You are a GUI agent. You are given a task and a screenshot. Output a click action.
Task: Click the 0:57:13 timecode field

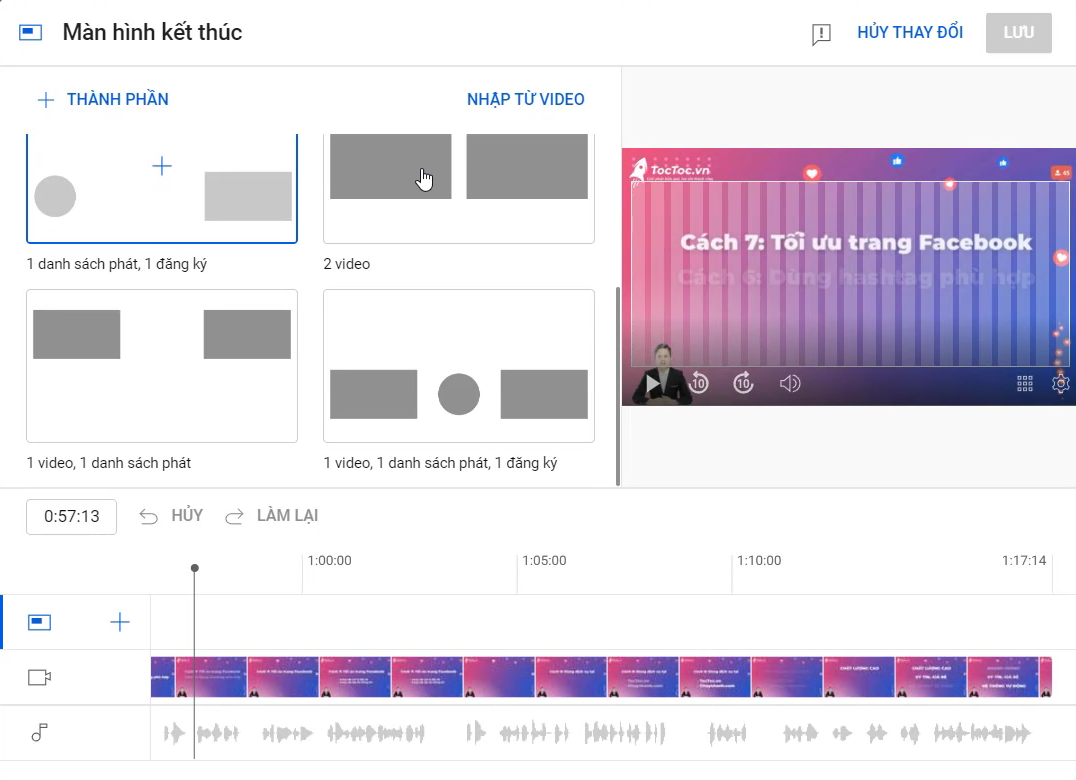pos(71,517)
